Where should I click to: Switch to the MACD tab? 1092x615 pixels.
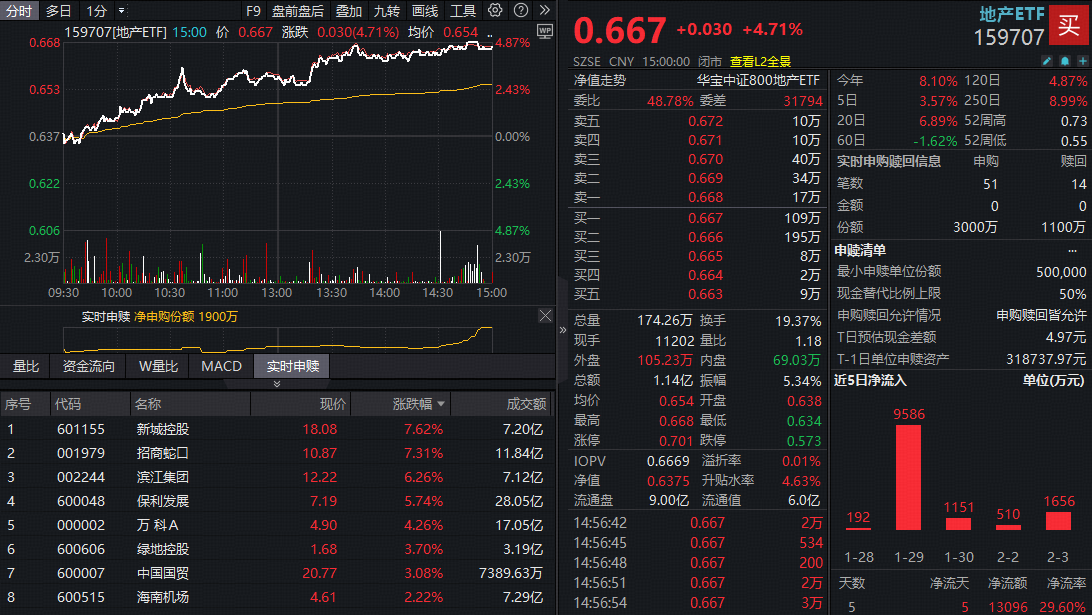click(221, 366)
